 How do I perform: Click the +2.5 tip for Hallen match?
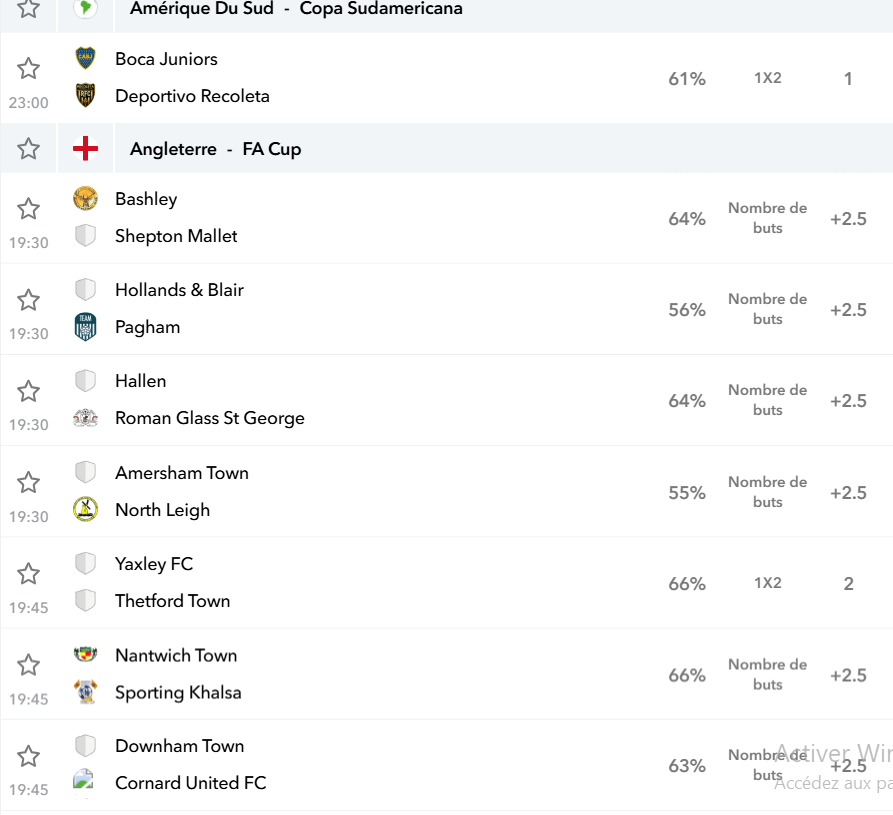tap(848, 401)
